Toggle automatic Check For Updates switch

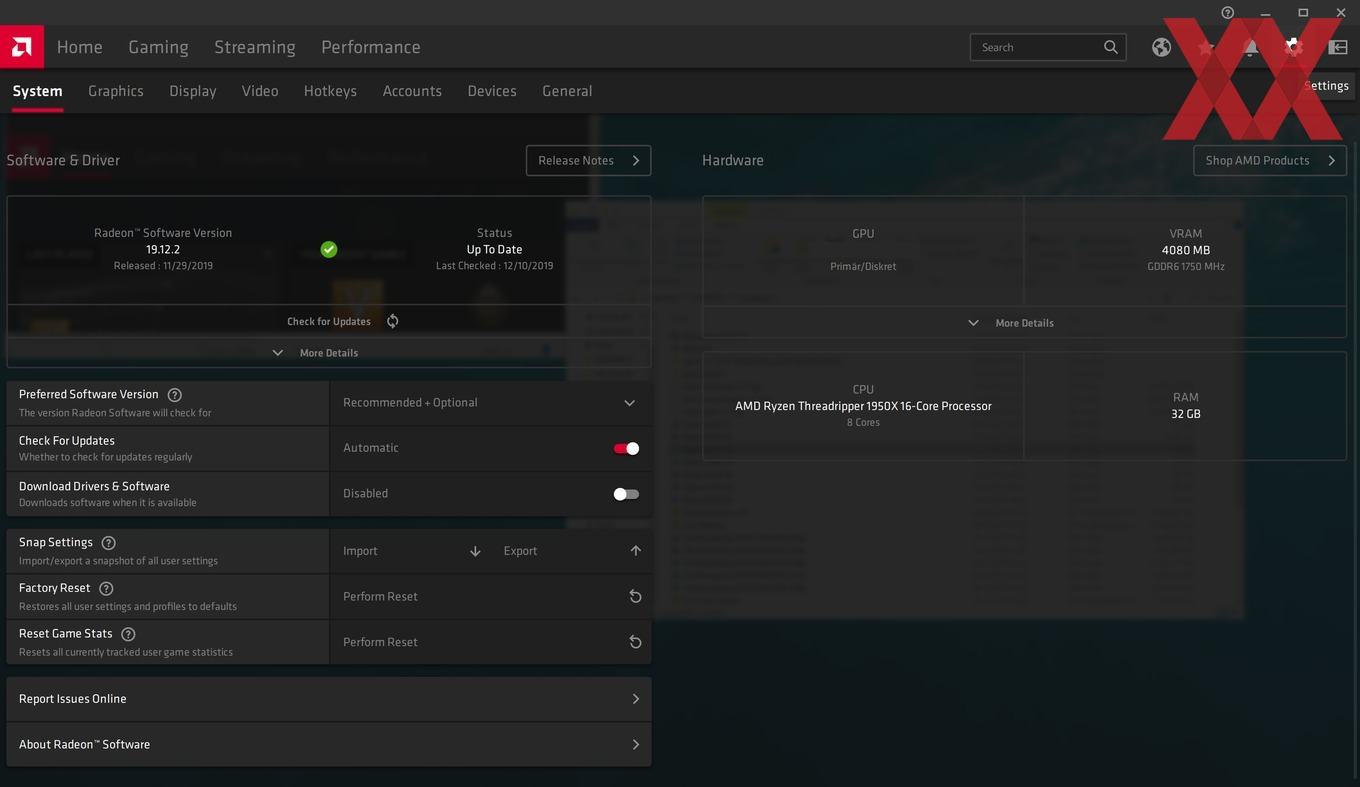(x=626, y=448)
